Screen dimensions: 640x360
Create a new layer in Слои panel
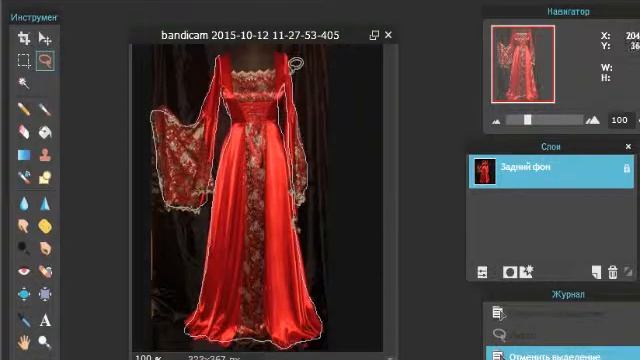[x=596, y=272]
